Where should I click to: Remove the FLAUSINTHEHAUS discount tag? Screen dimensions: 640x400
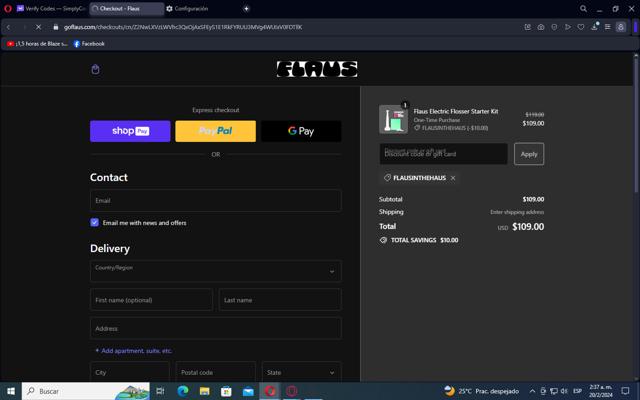(453, 178)
